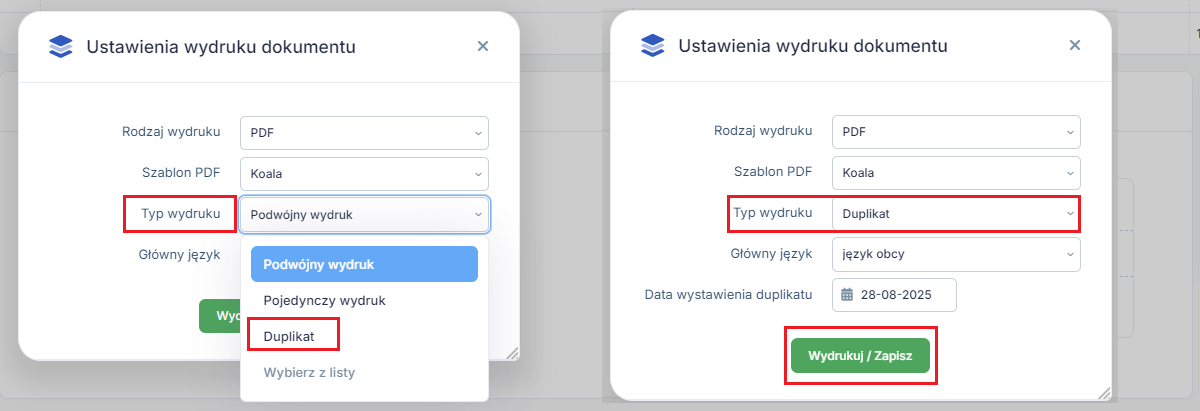Close the right print settings dialog
The height and width of the screenshot is (411, 1200).
coord(1075,46)
